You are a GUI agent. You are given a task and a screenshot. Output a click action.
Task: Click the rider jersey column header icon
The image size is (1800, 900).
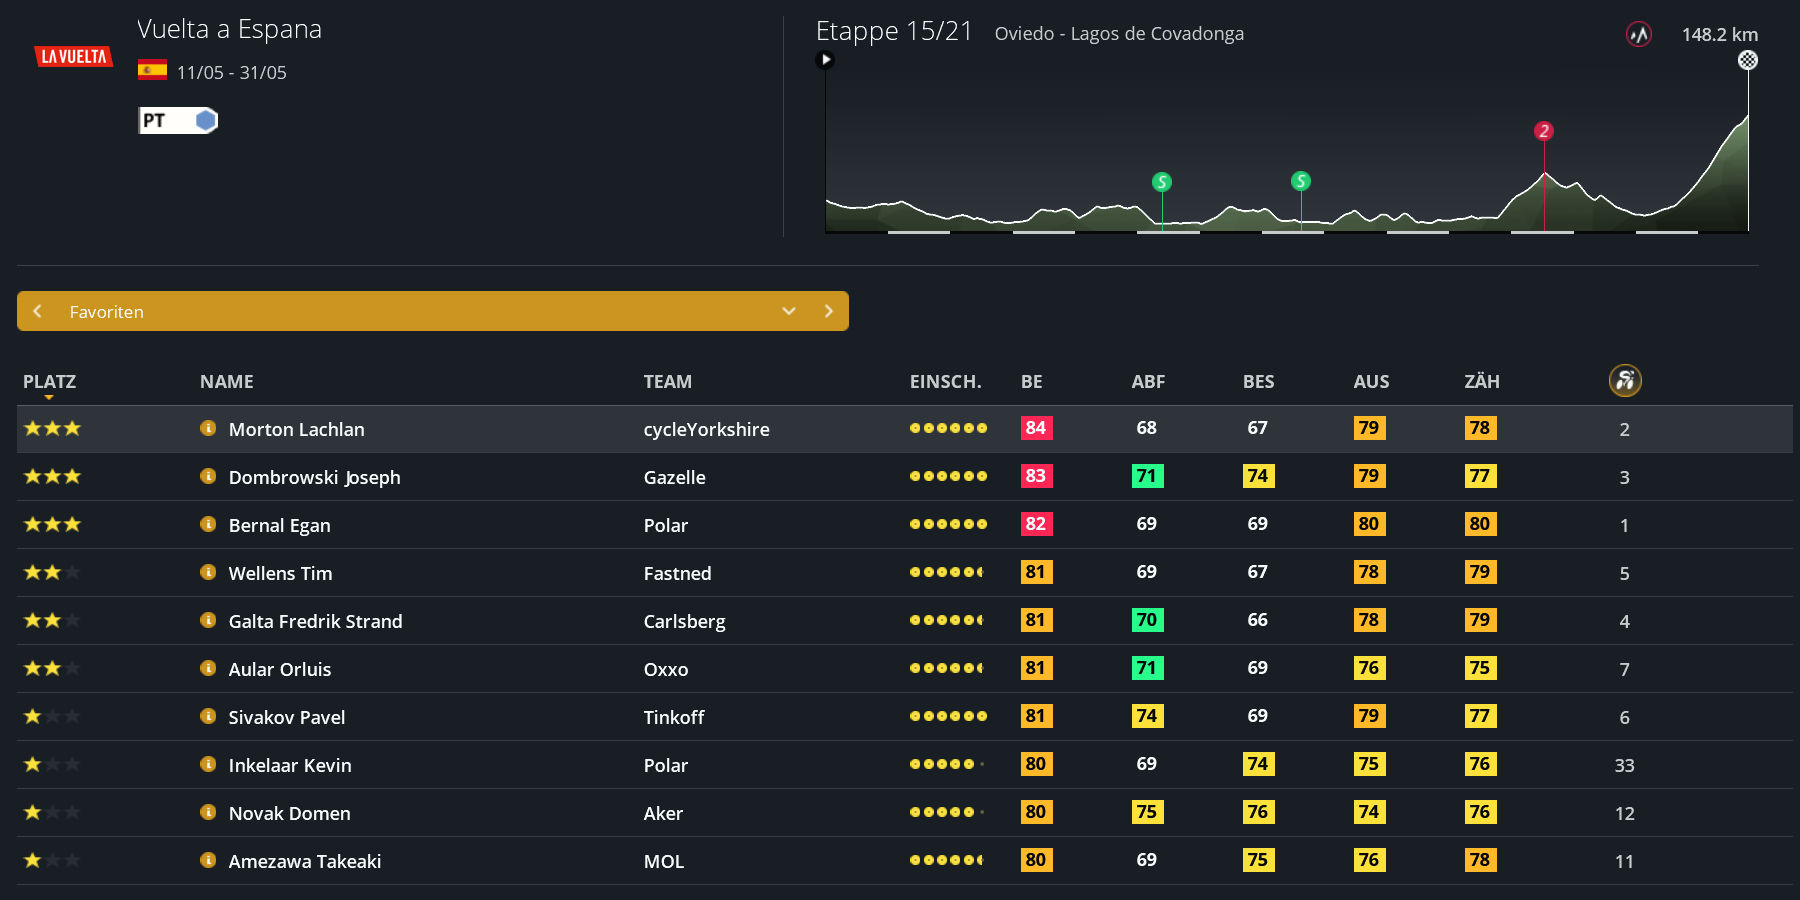point(1624,380)
